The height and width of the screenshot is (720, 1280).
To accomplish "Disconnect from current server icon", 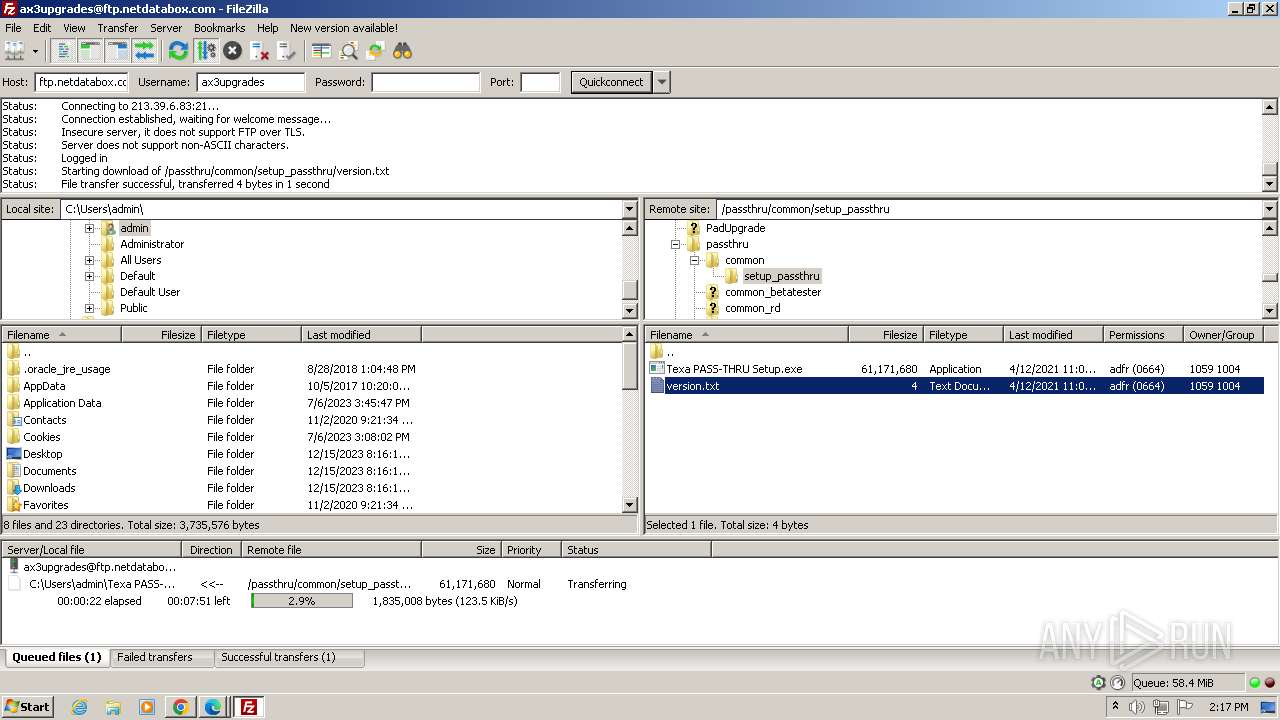I will (x=259, y=50).
